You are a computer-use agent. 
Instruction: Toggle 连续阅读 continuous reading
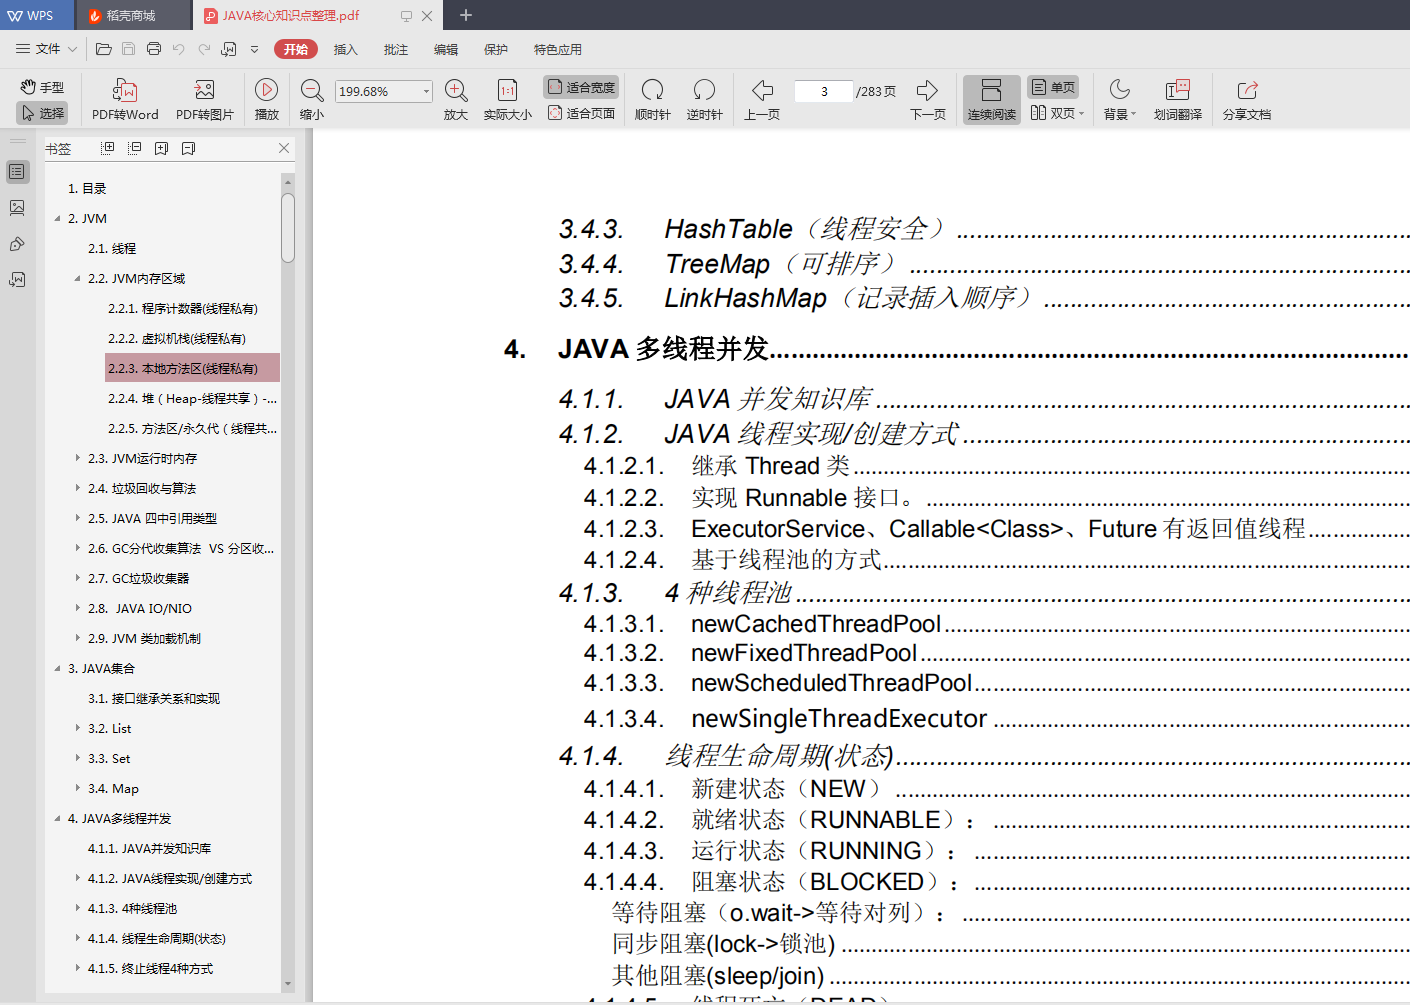(992, 100)
